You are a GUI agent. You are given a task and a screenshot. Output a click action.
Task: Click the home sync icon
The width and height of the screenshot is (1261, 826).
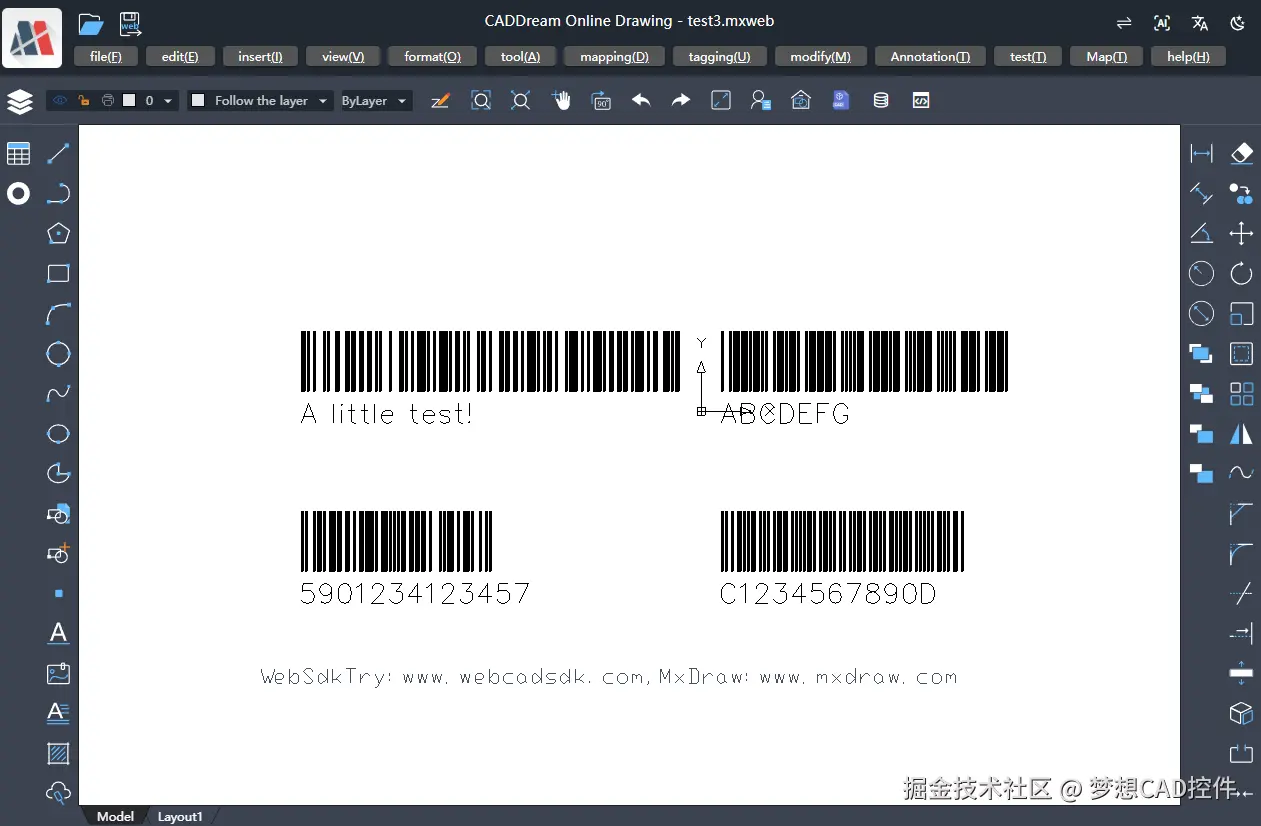pos(801,101)
